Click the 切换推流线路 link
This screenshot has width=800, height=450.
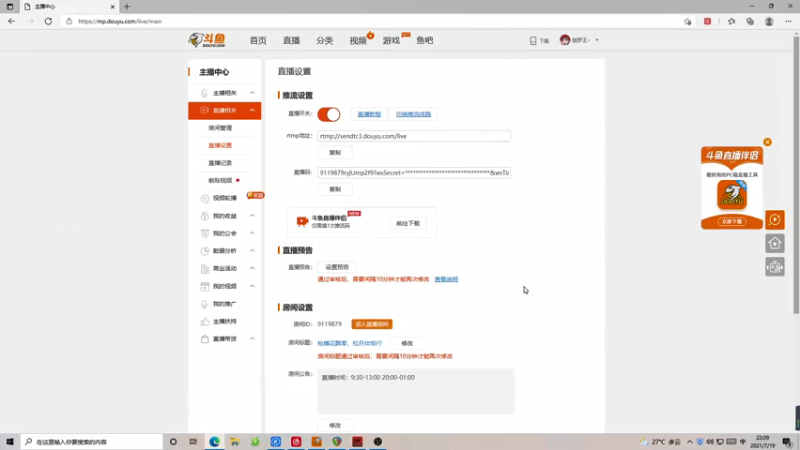point(413,114)
